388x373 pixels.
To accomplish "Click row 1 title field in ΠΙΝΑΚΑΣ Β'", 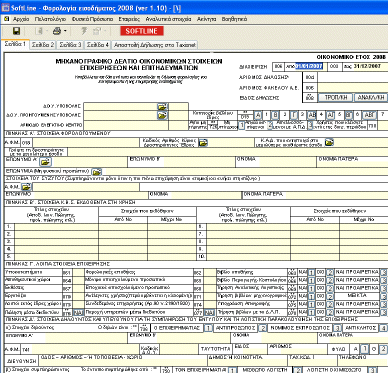I will coord(56,227).
